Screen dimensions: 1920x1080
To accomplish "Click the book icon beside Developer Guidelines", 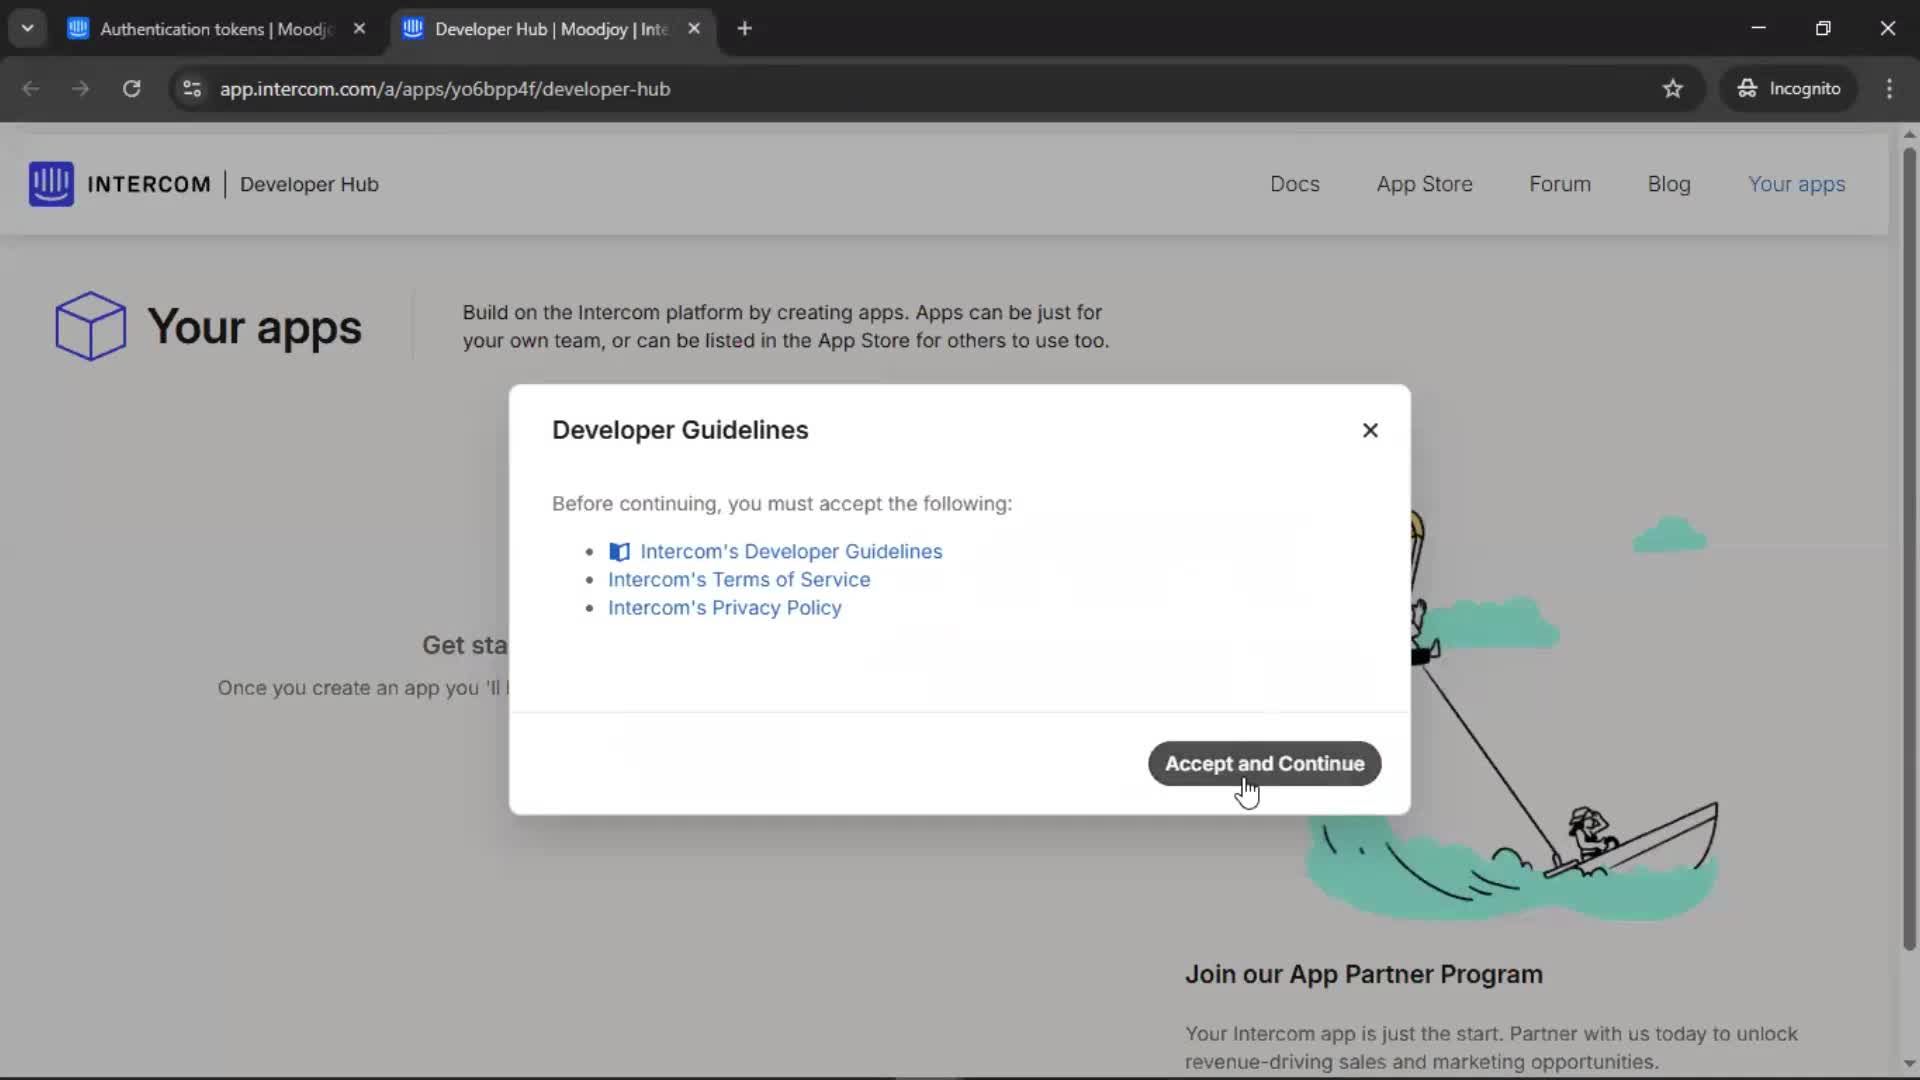I will [619, 552].
